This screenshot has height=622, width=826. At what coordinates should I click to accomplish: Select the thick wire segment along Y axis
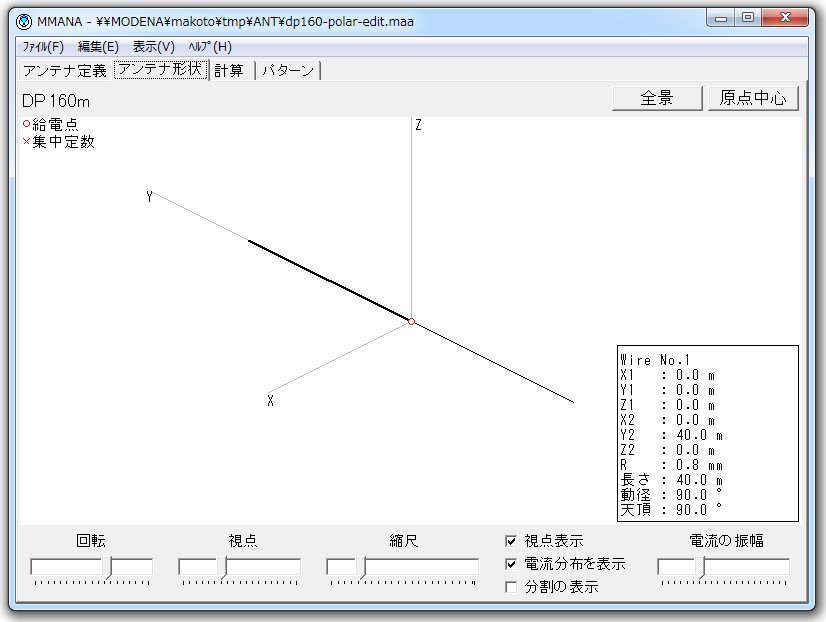(328, 280)
